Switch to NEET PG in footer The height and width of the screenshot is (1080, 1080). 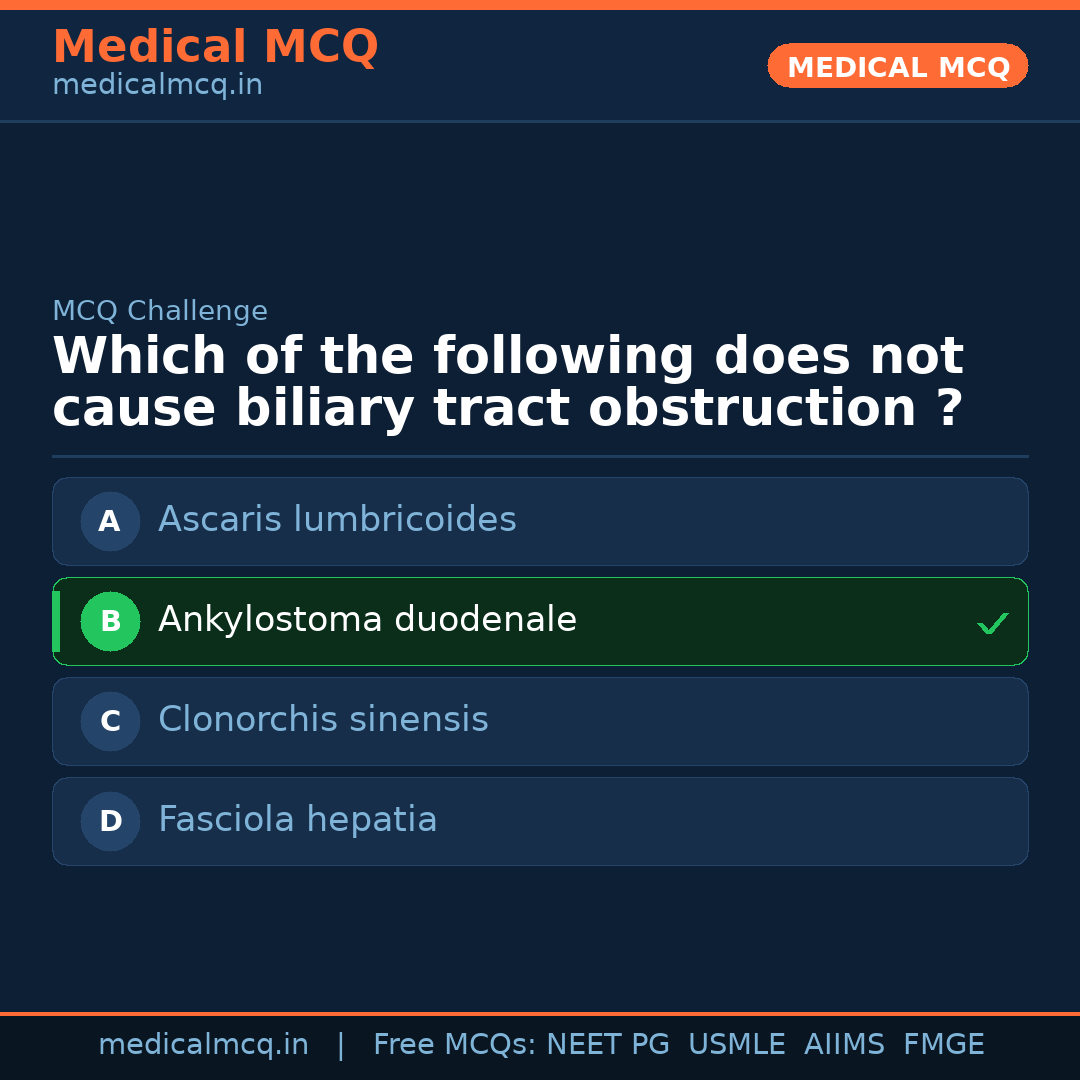click(x=607, y=1043)
